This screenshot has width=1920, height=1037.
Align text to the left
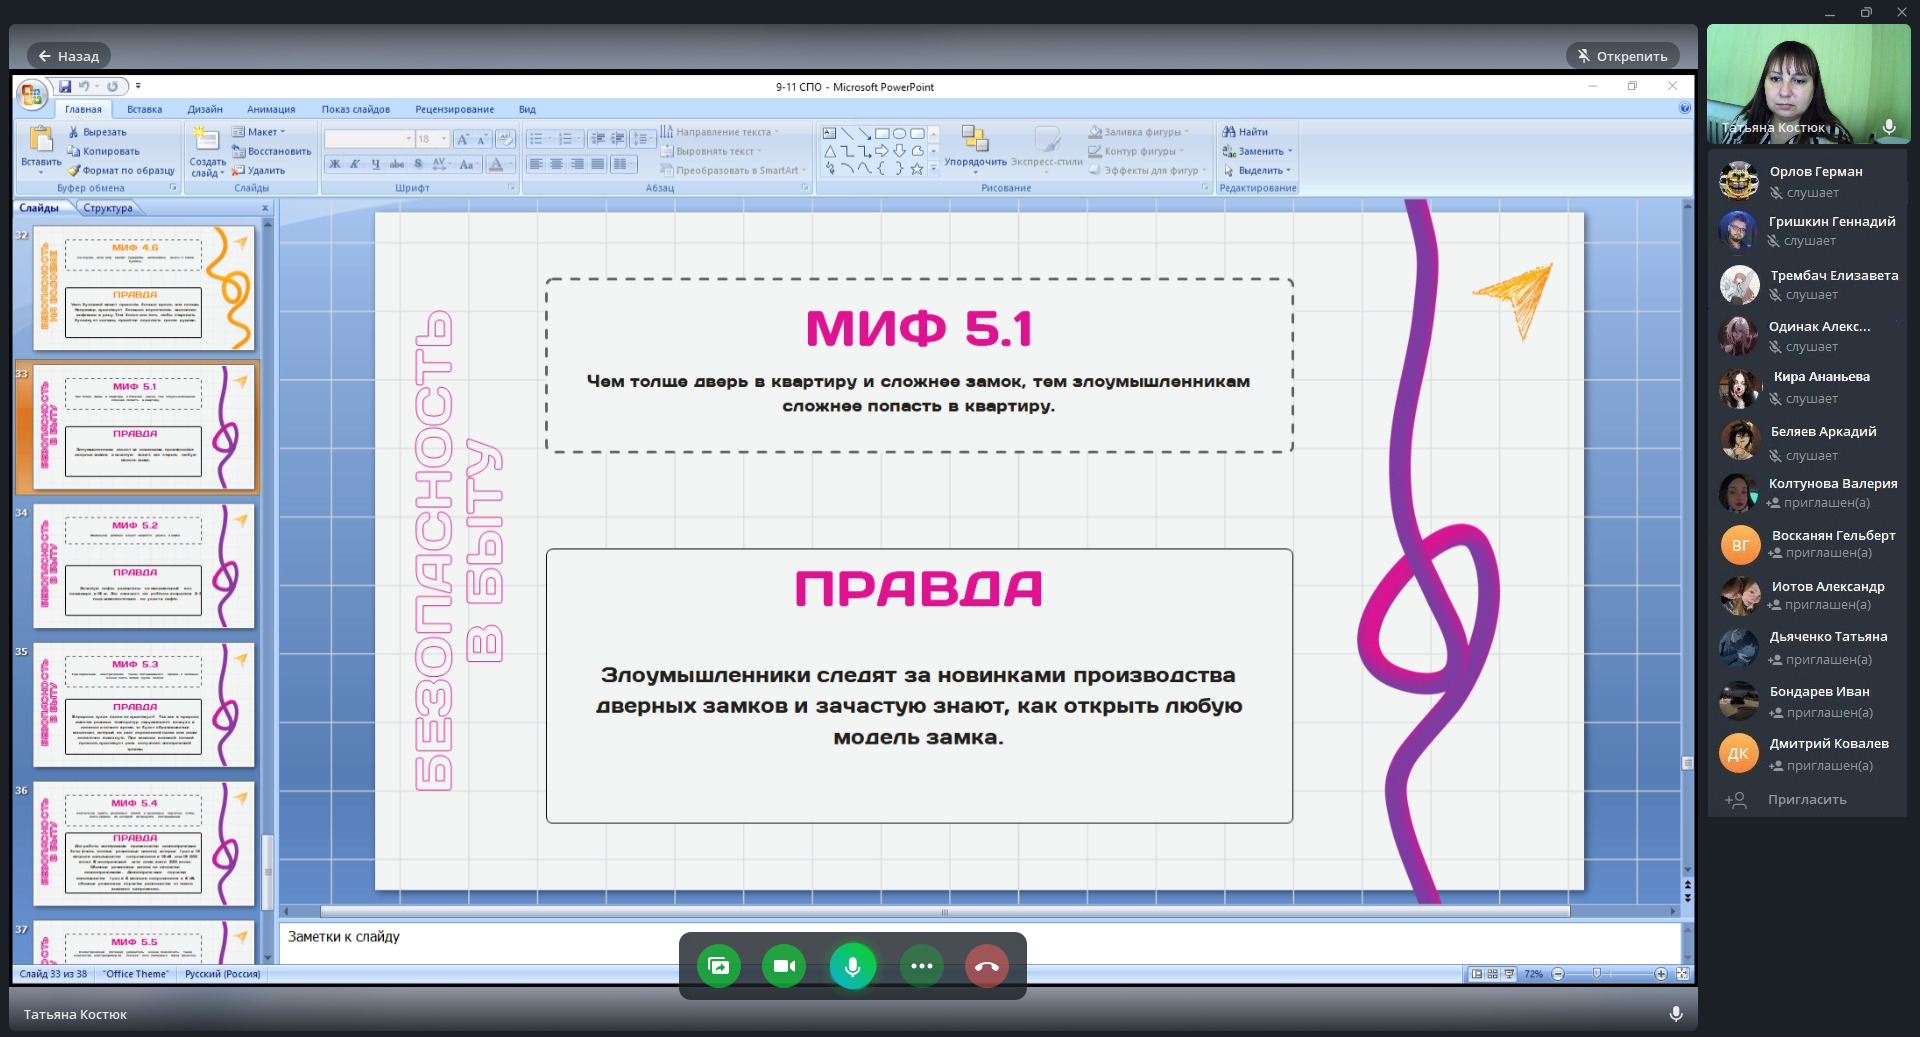click(536, 164)
